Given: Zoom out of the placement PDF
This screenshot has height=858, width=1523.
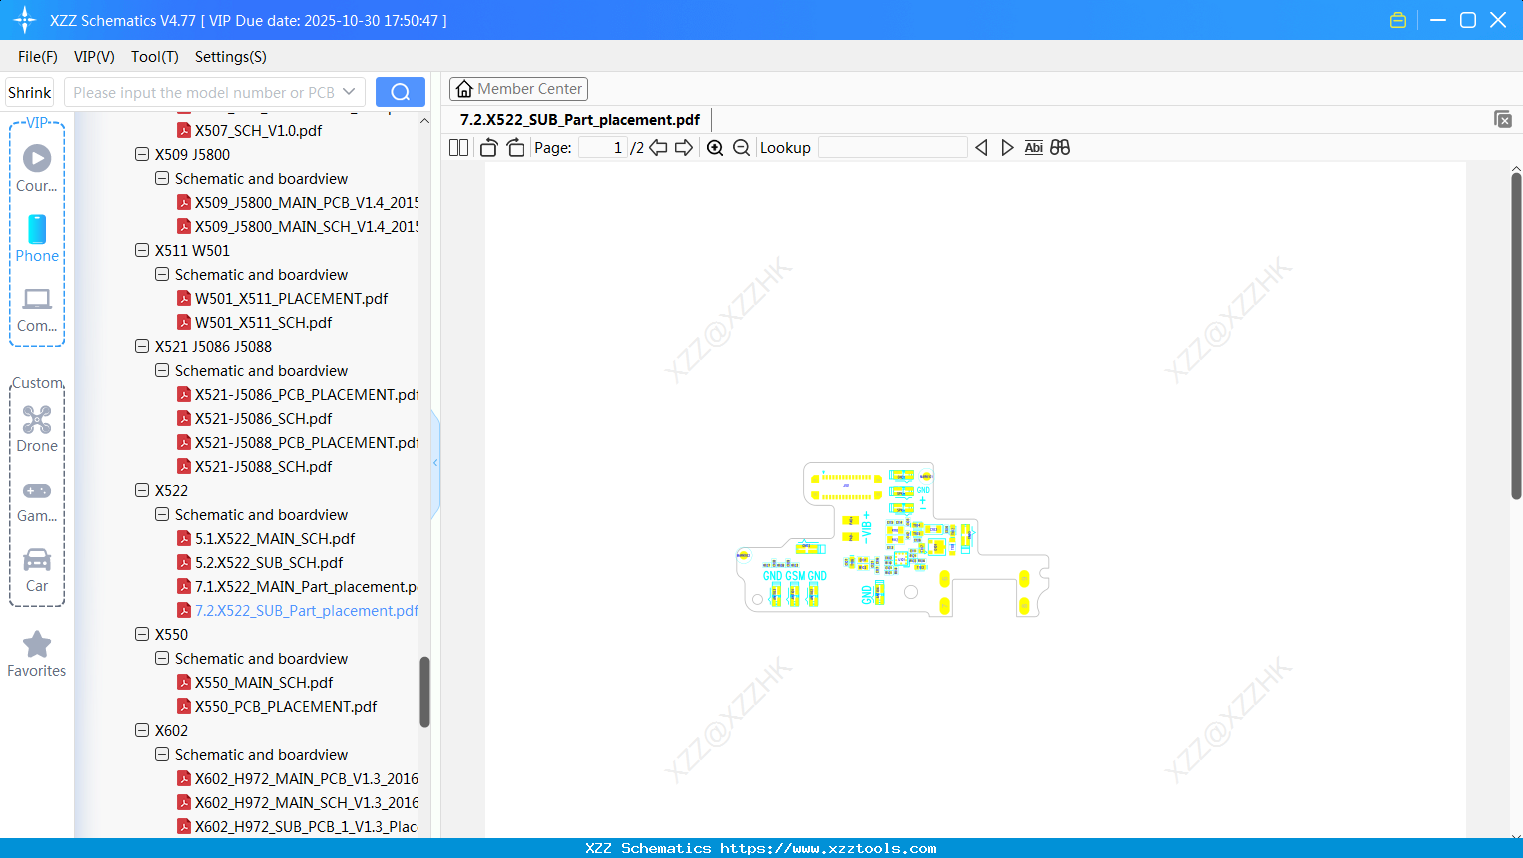Looking at the screenshot, I should point(741,147).
